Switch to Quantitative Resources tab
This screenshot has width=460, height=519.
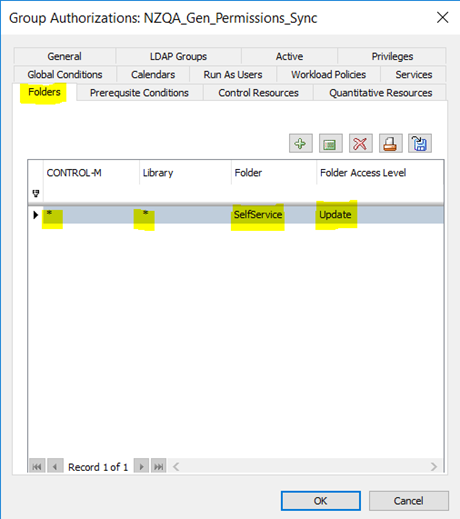coord(380,93)
